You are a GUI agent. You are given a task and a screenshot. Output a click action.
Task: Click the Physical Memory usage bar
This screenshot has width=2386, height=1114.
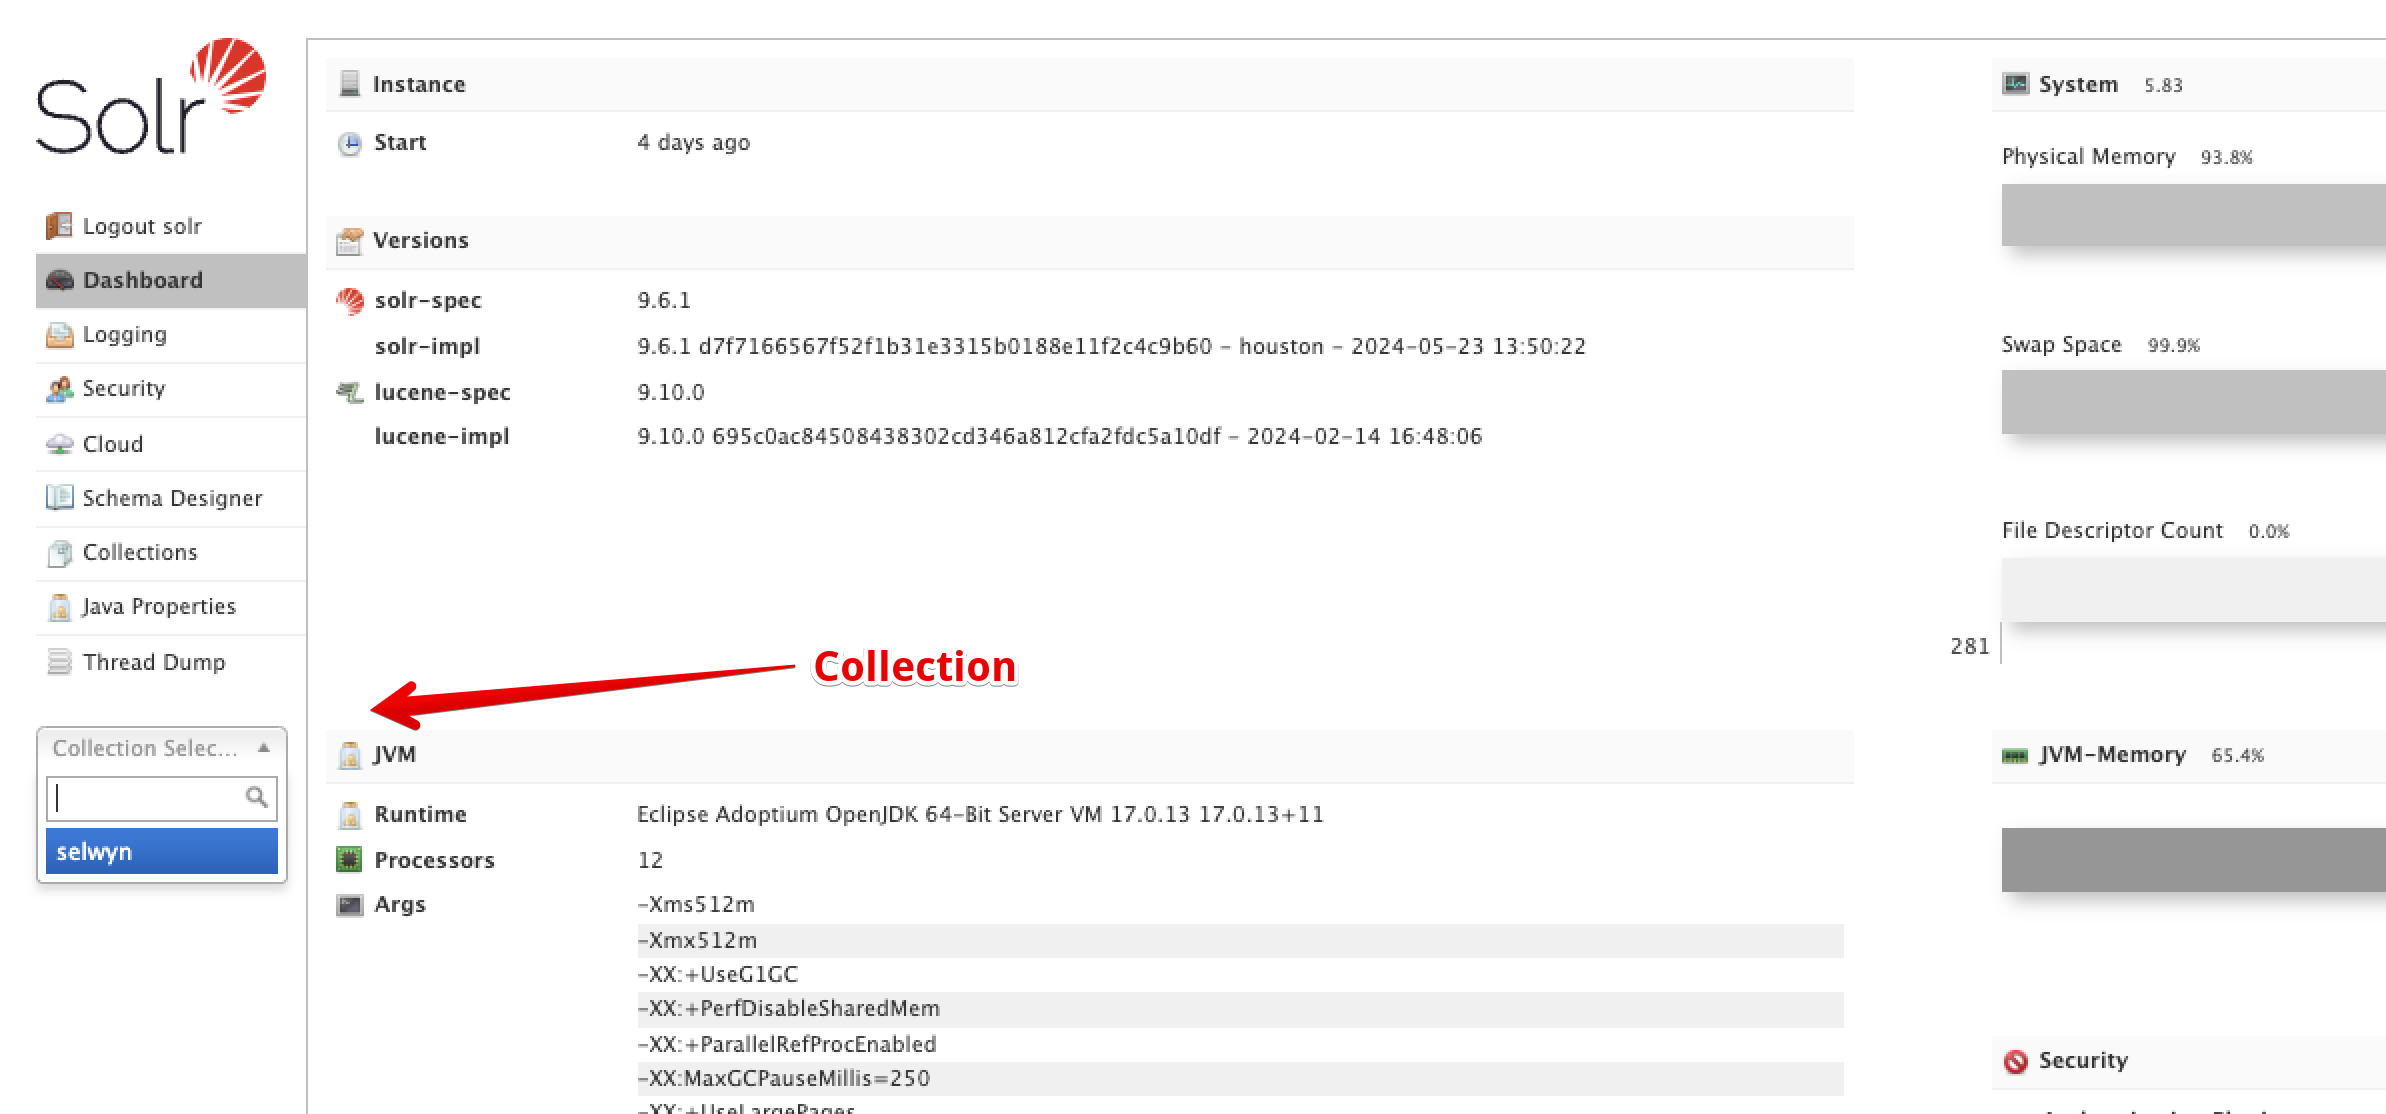[x=2193, y=214]
